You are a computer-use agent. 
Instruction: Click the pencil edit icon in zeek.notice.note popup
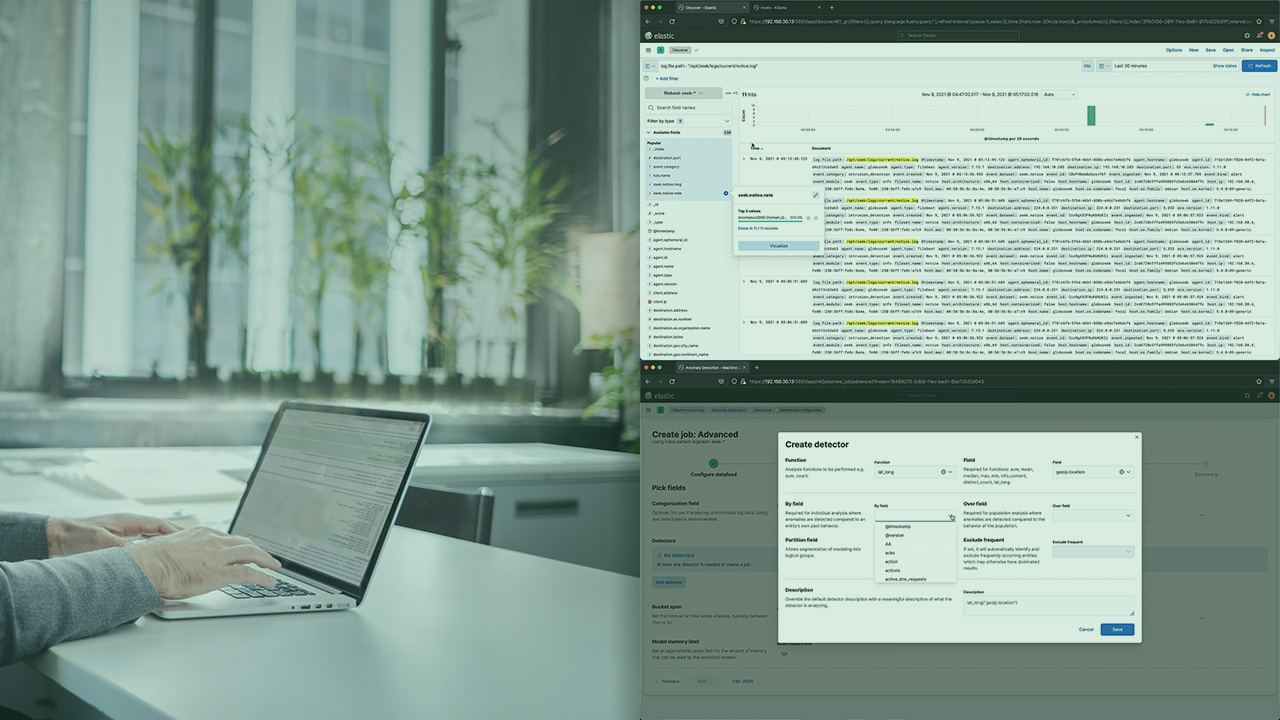[816, 195]
